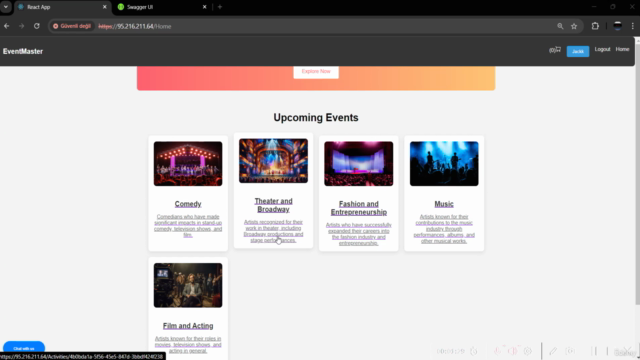Click the Theater and Broadway description text
This screenshot has width=640, height=360.
(x=273, y=231)
